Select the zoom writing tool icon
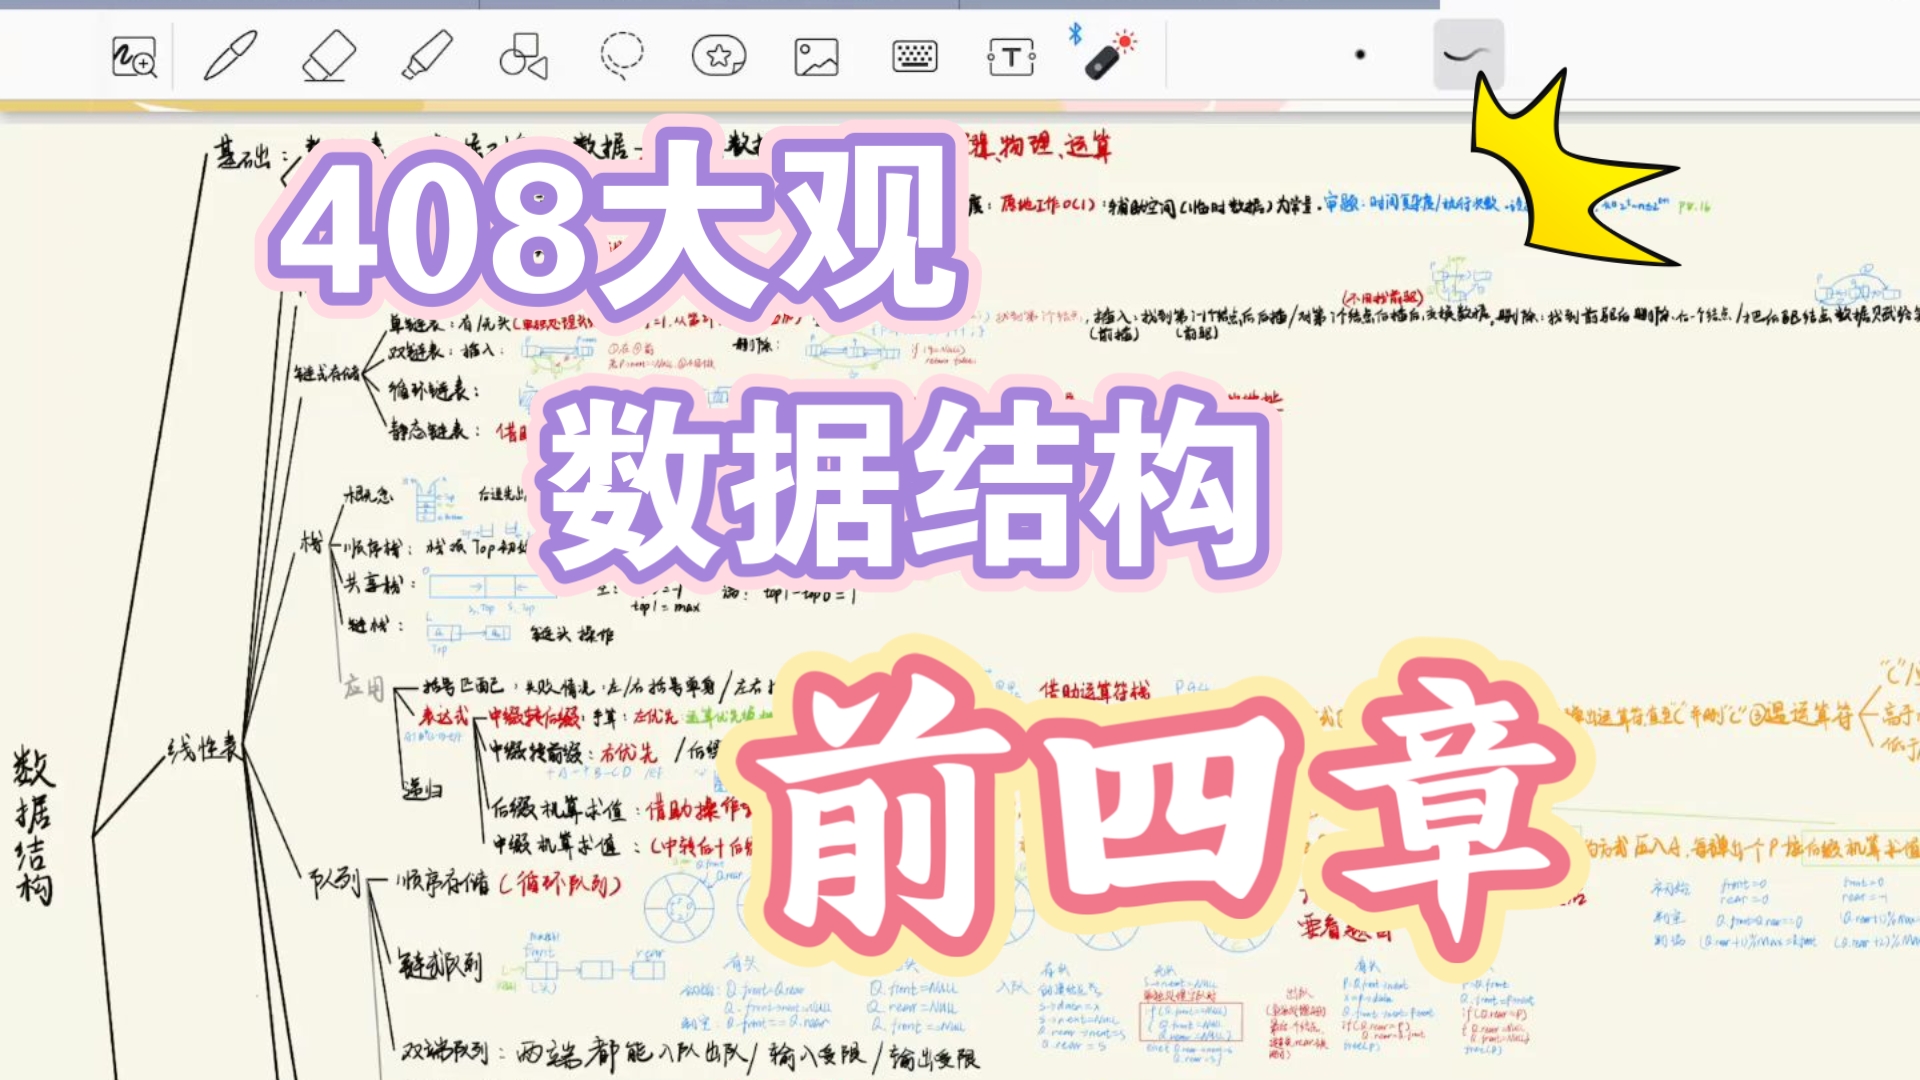The image size is (1920, 1080). pos(134,56)
